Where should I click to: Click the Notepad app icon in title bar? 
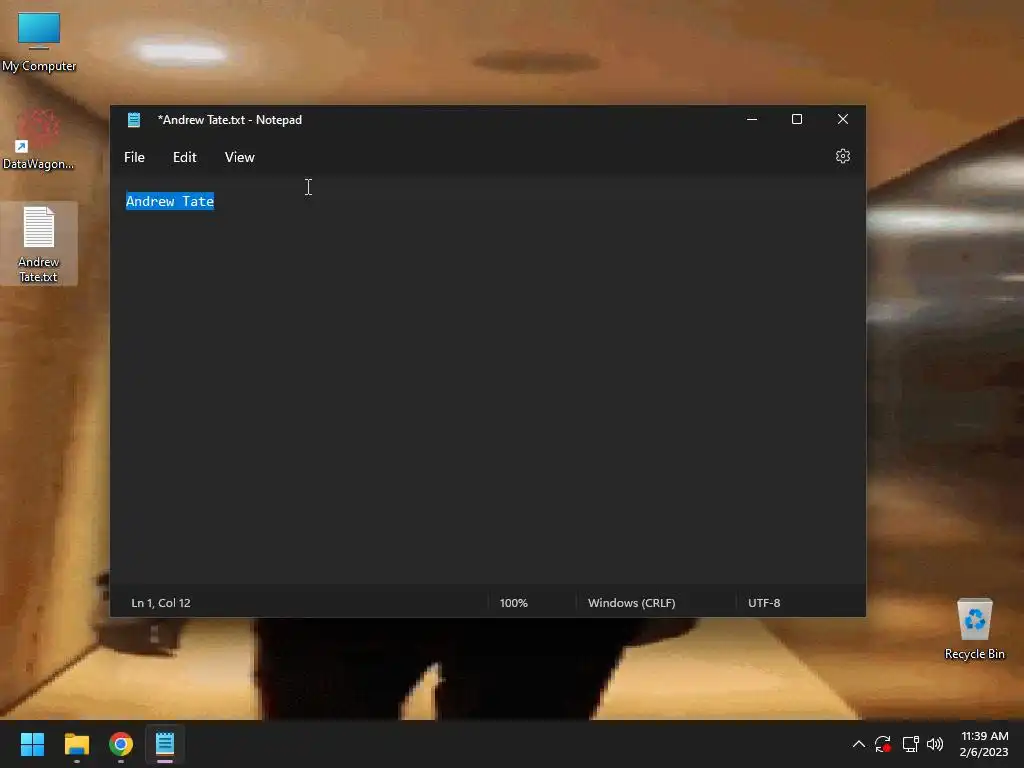pyautogui.click(x=134, y=120)
